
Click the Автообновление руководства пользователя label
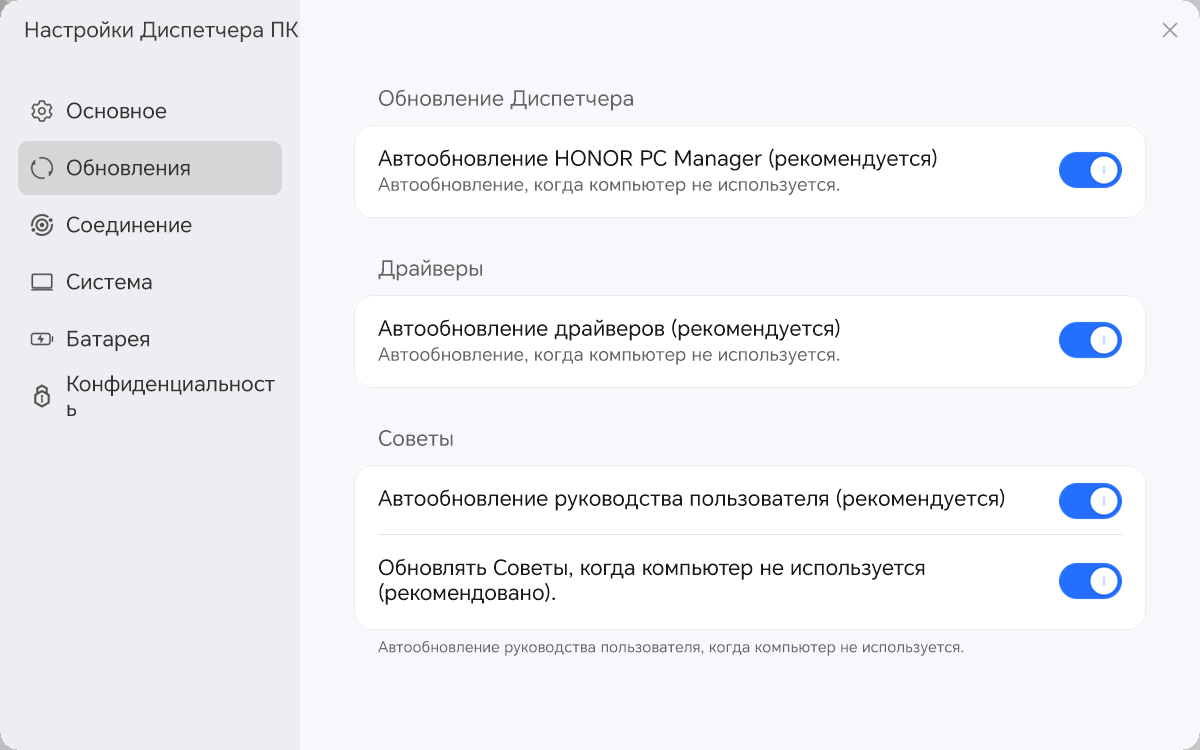(691, 498)
